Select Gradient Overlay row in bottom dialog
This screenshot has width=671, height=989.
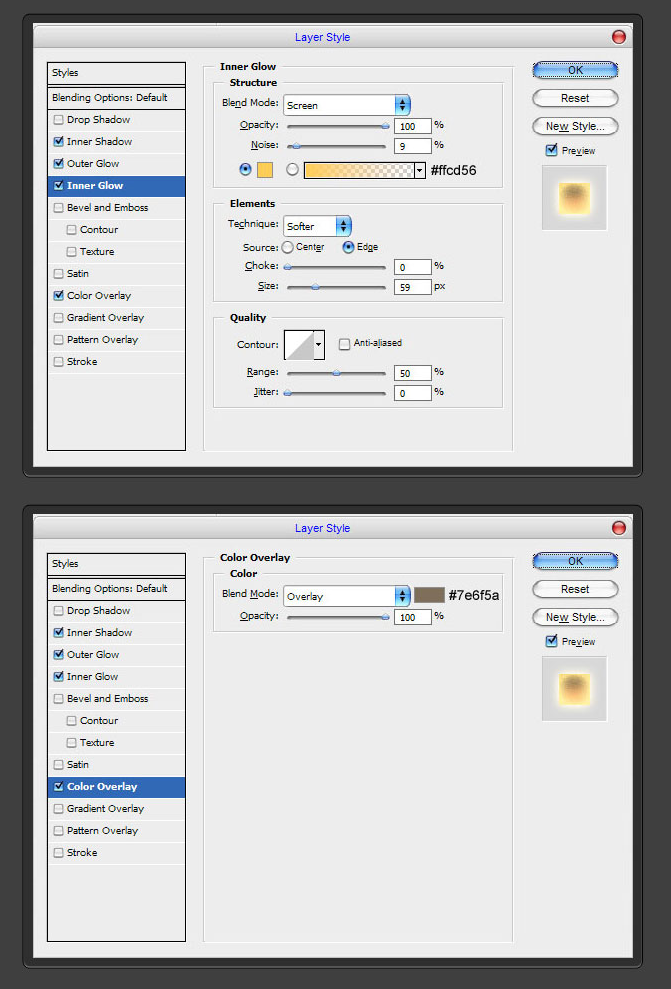pos(117,809)
